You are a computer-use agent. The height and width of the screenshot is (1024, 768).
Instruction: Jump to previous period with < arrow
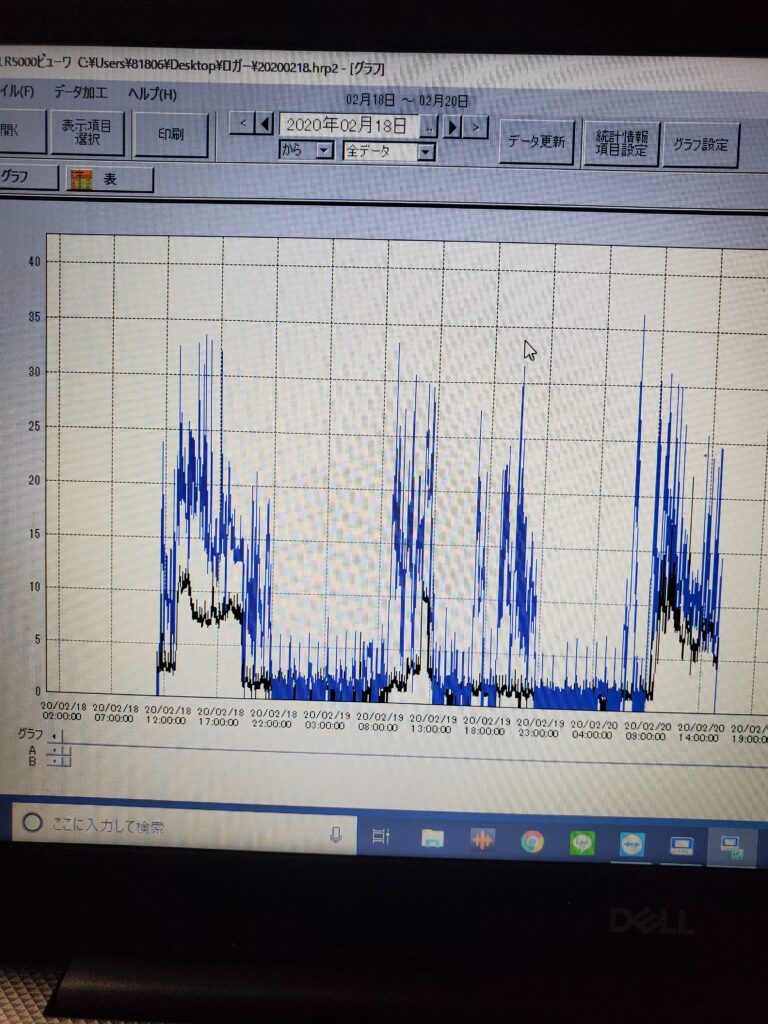[x=241, y=125]
